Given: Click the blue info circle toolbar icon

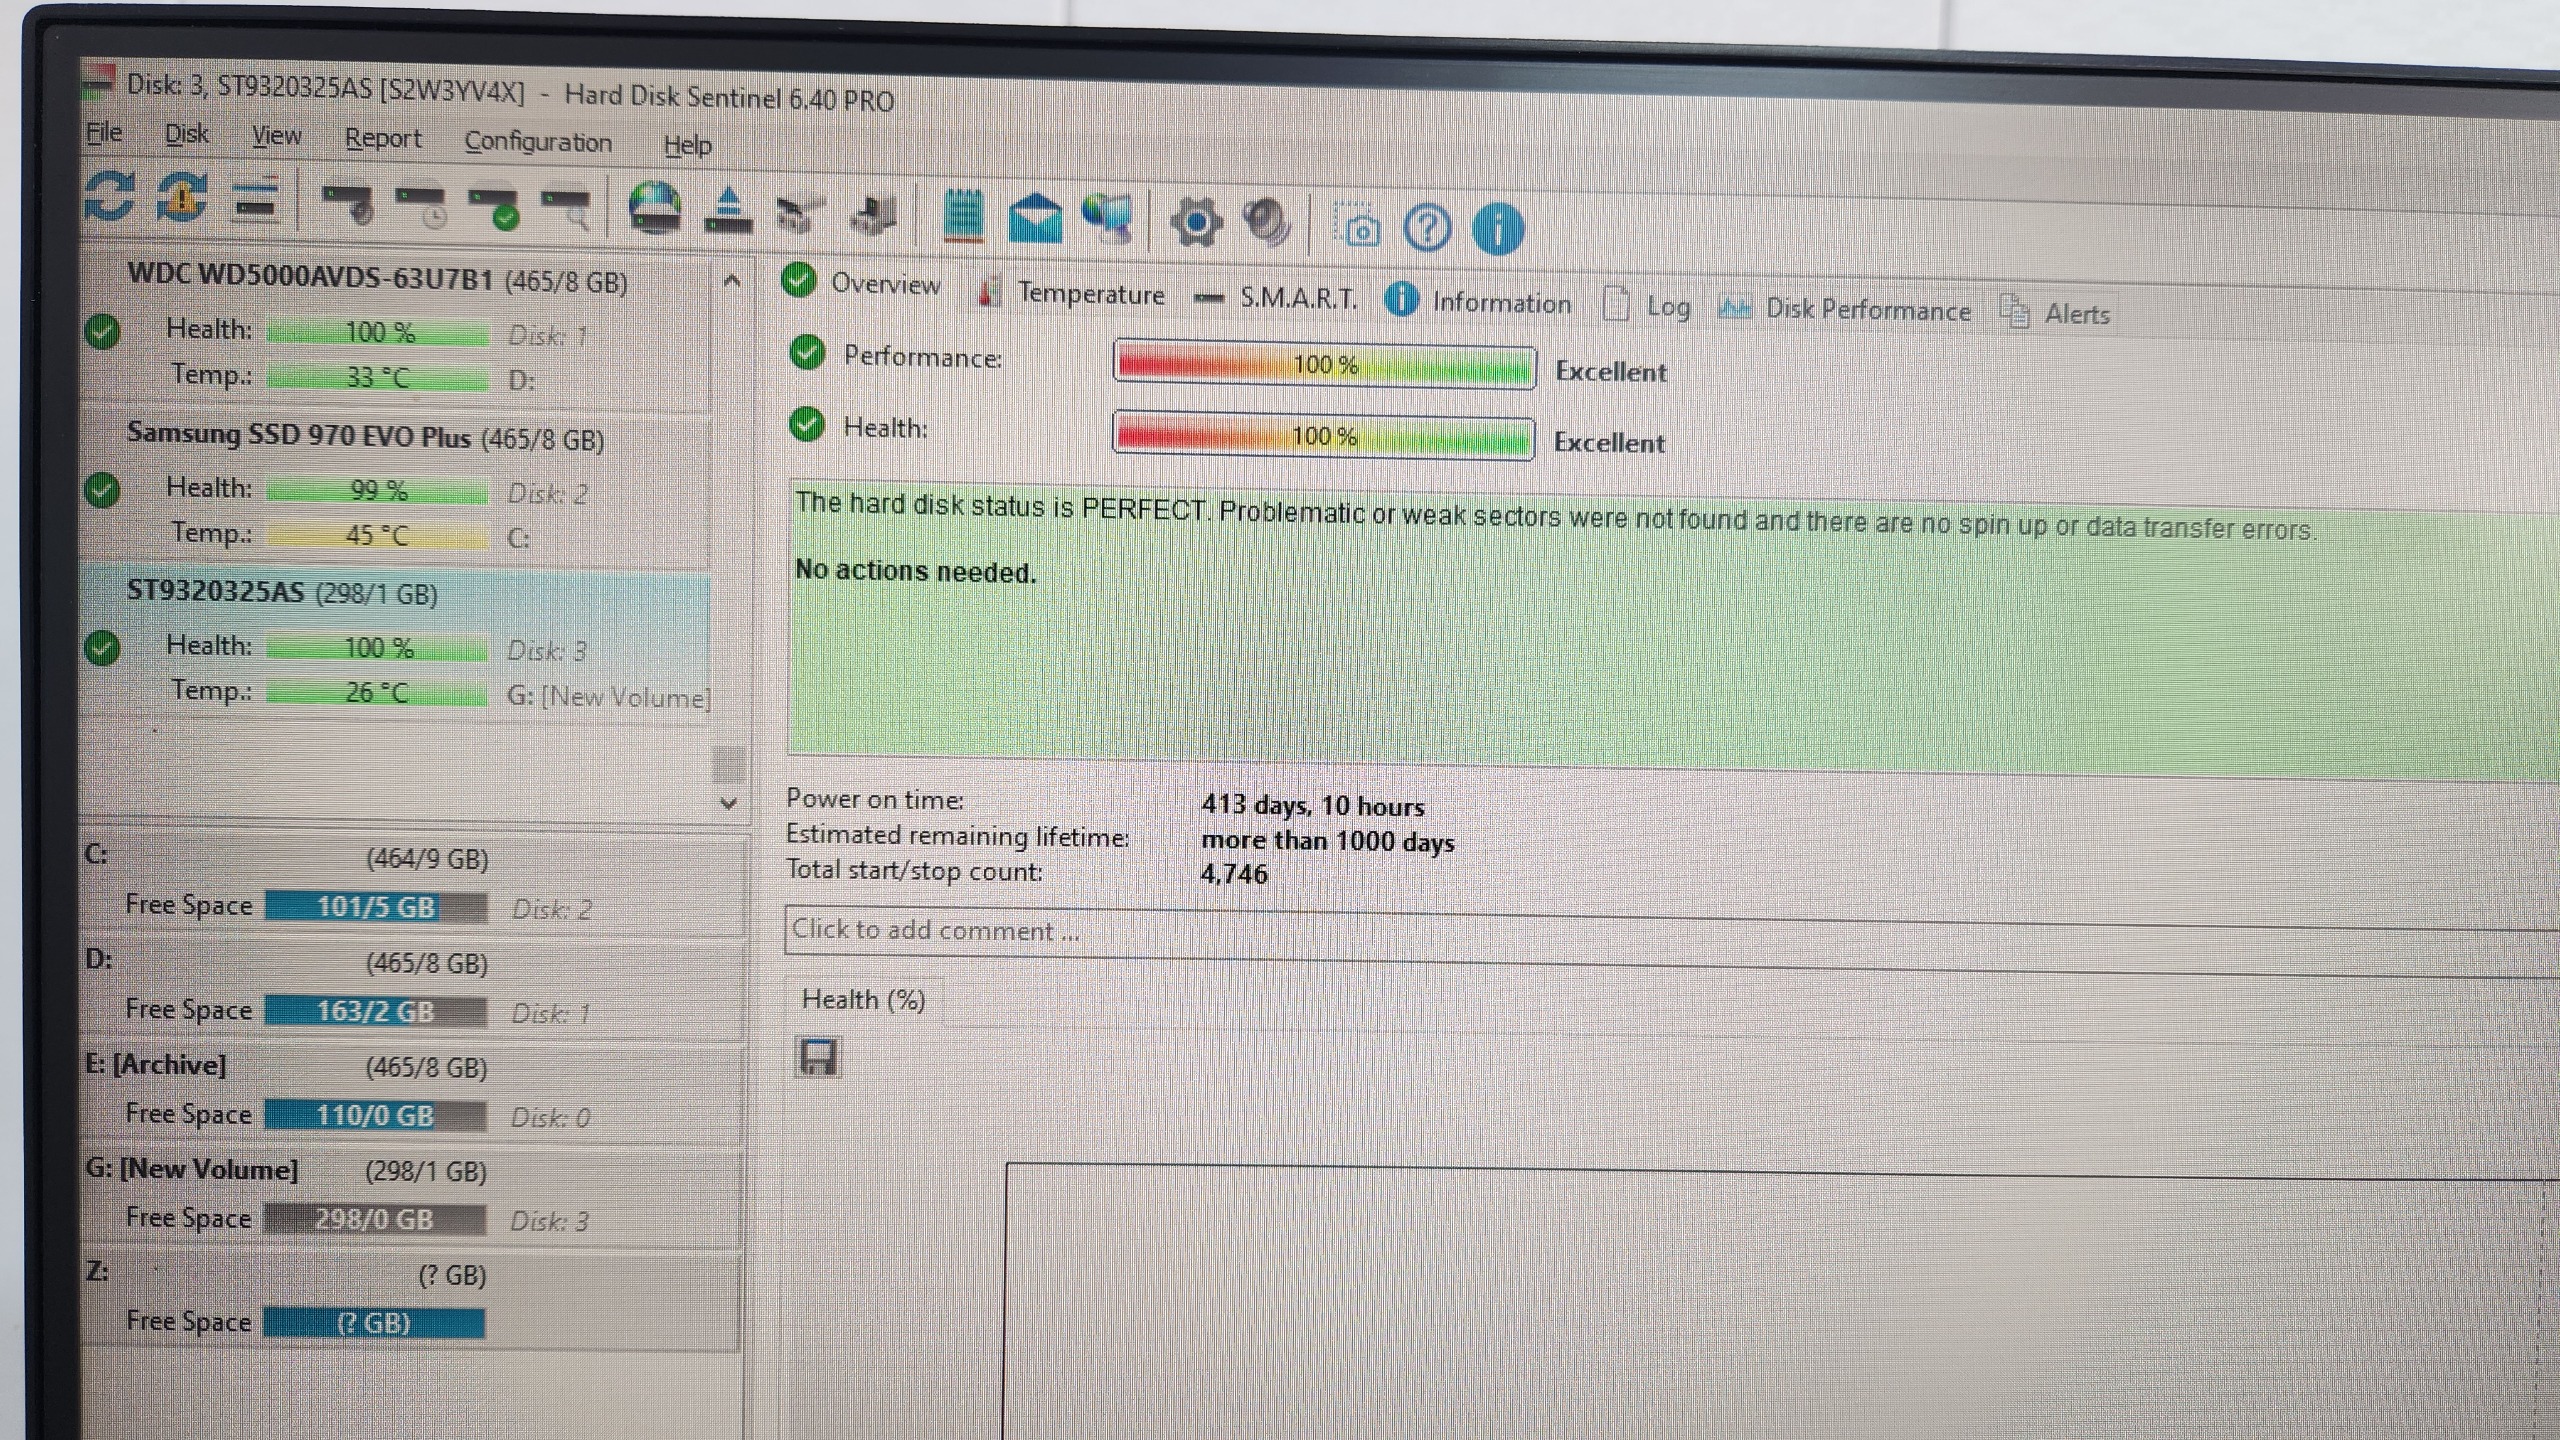Looking at the screenshot, I should (x=1498, y=229).
